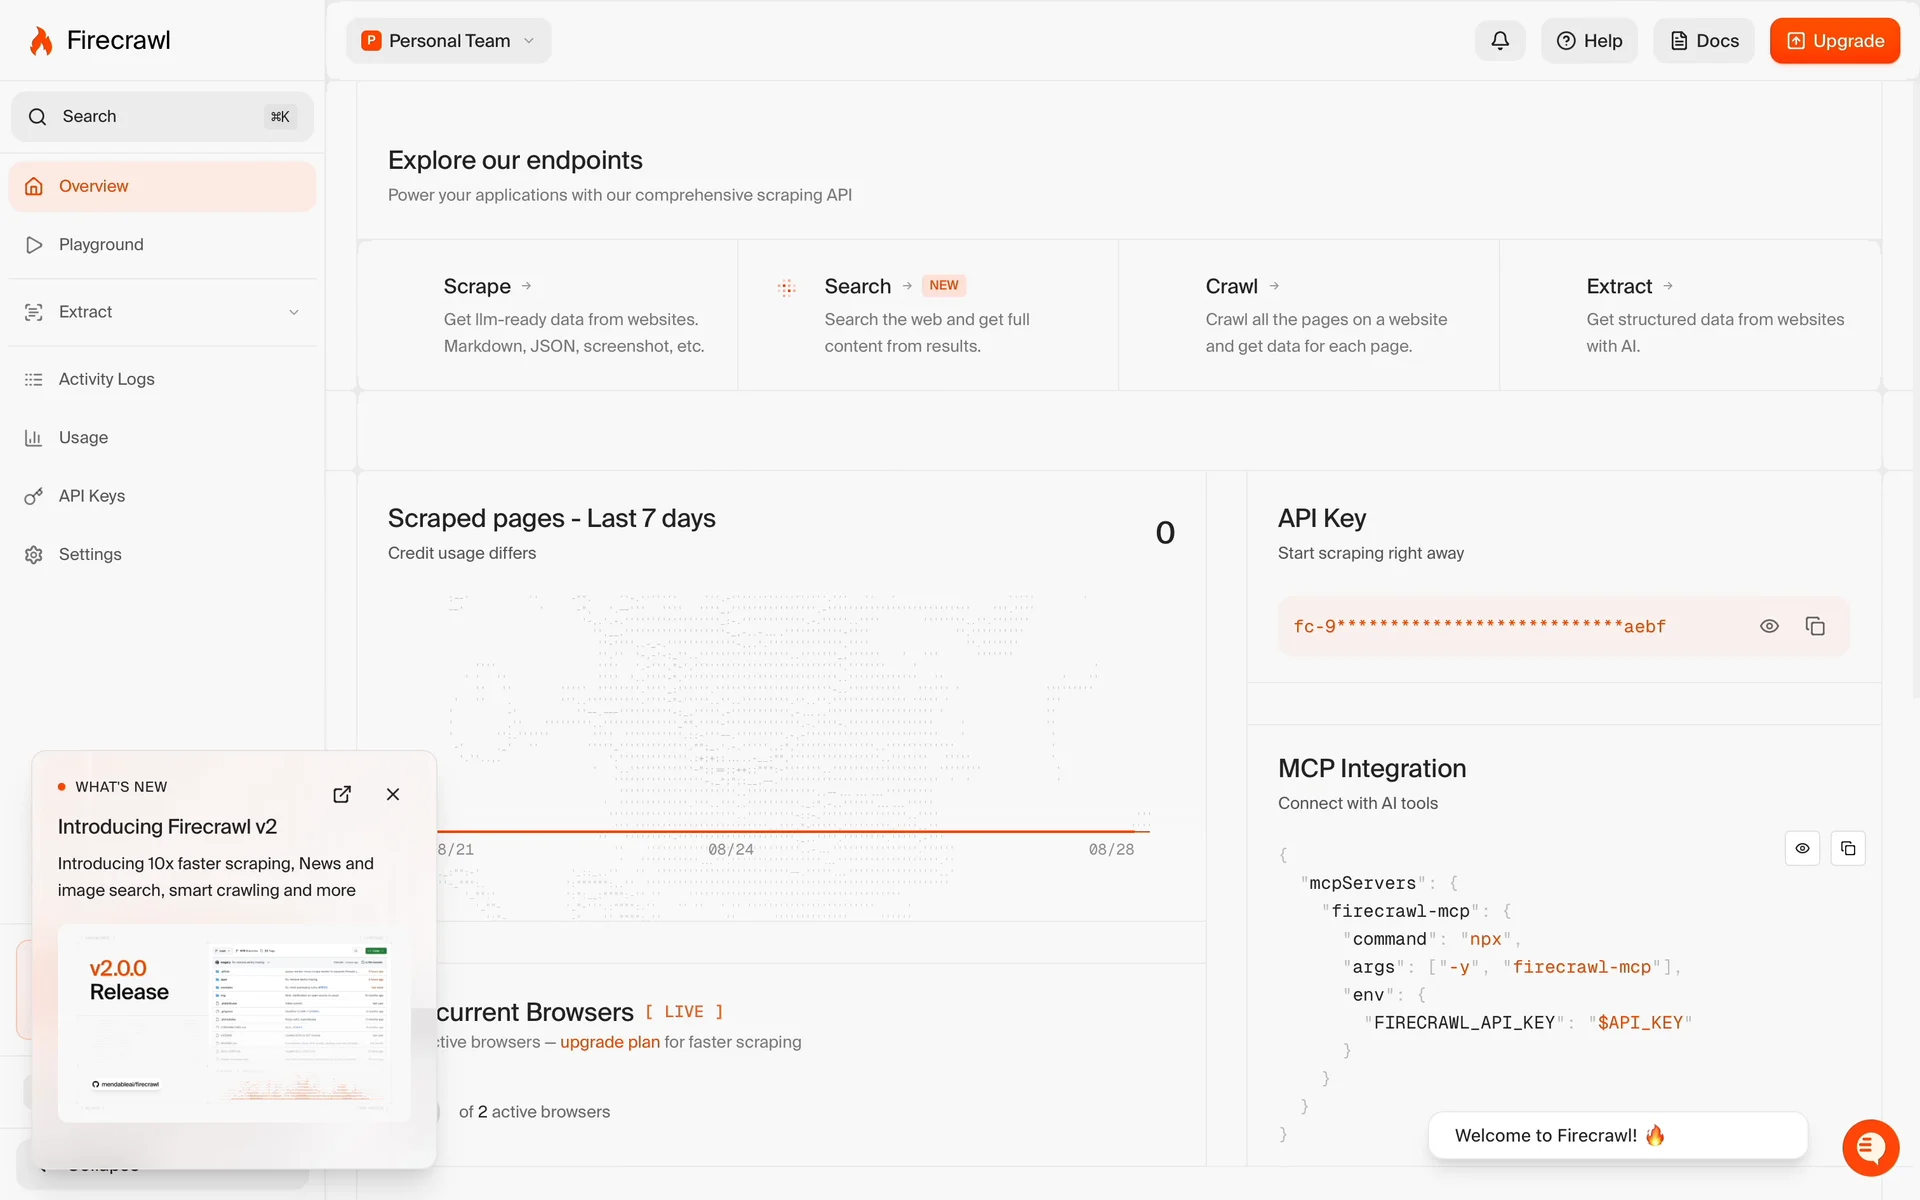Click the upgrade plan link
This screenshot has width=1920, height=1200.
coord(609,1042)
